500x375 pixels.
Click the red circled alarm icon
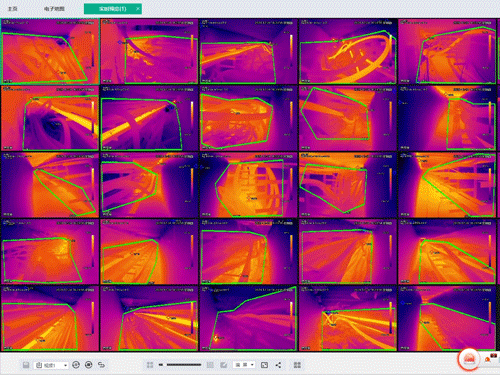click(469, 359)
